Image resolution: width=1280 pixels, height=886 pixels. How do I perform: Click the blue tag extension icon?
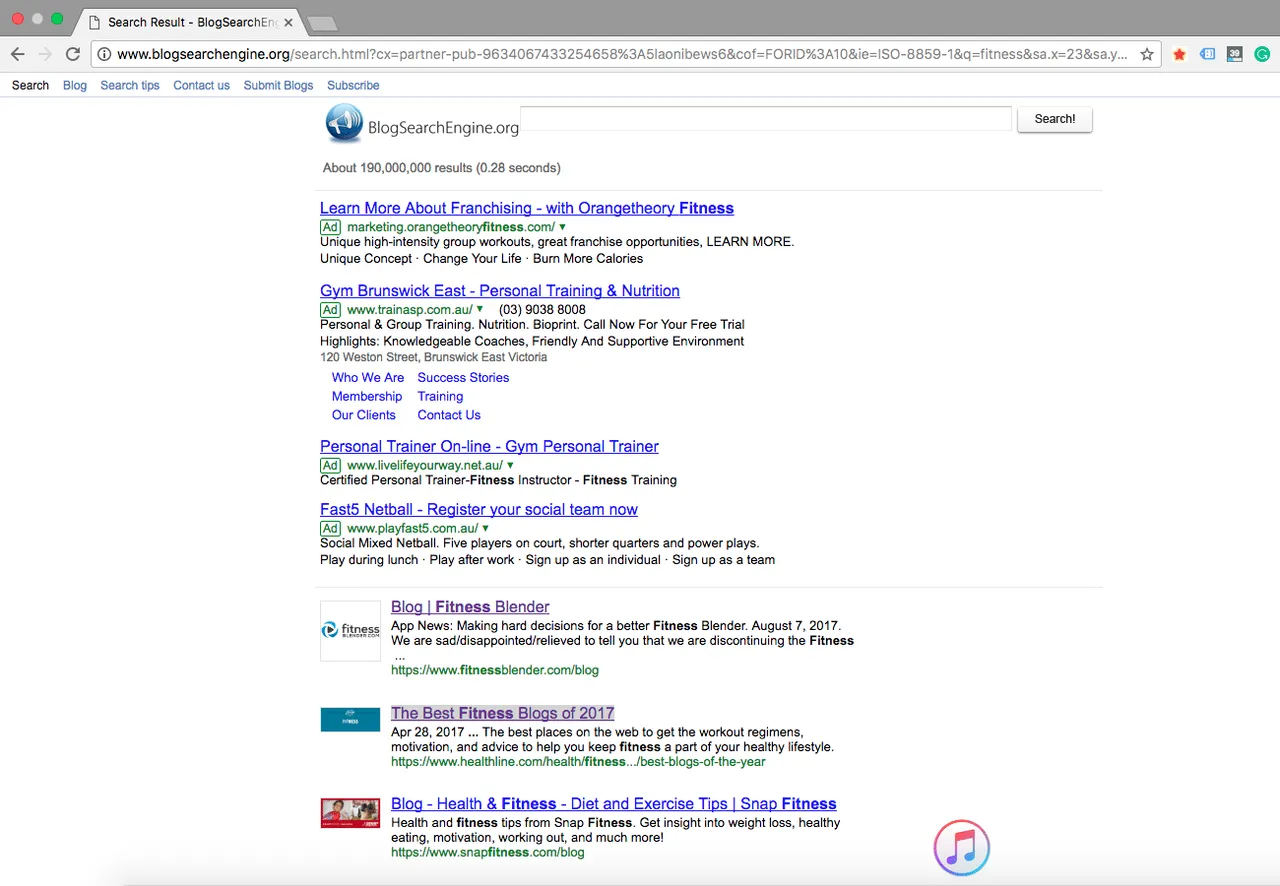point(1207,54)
